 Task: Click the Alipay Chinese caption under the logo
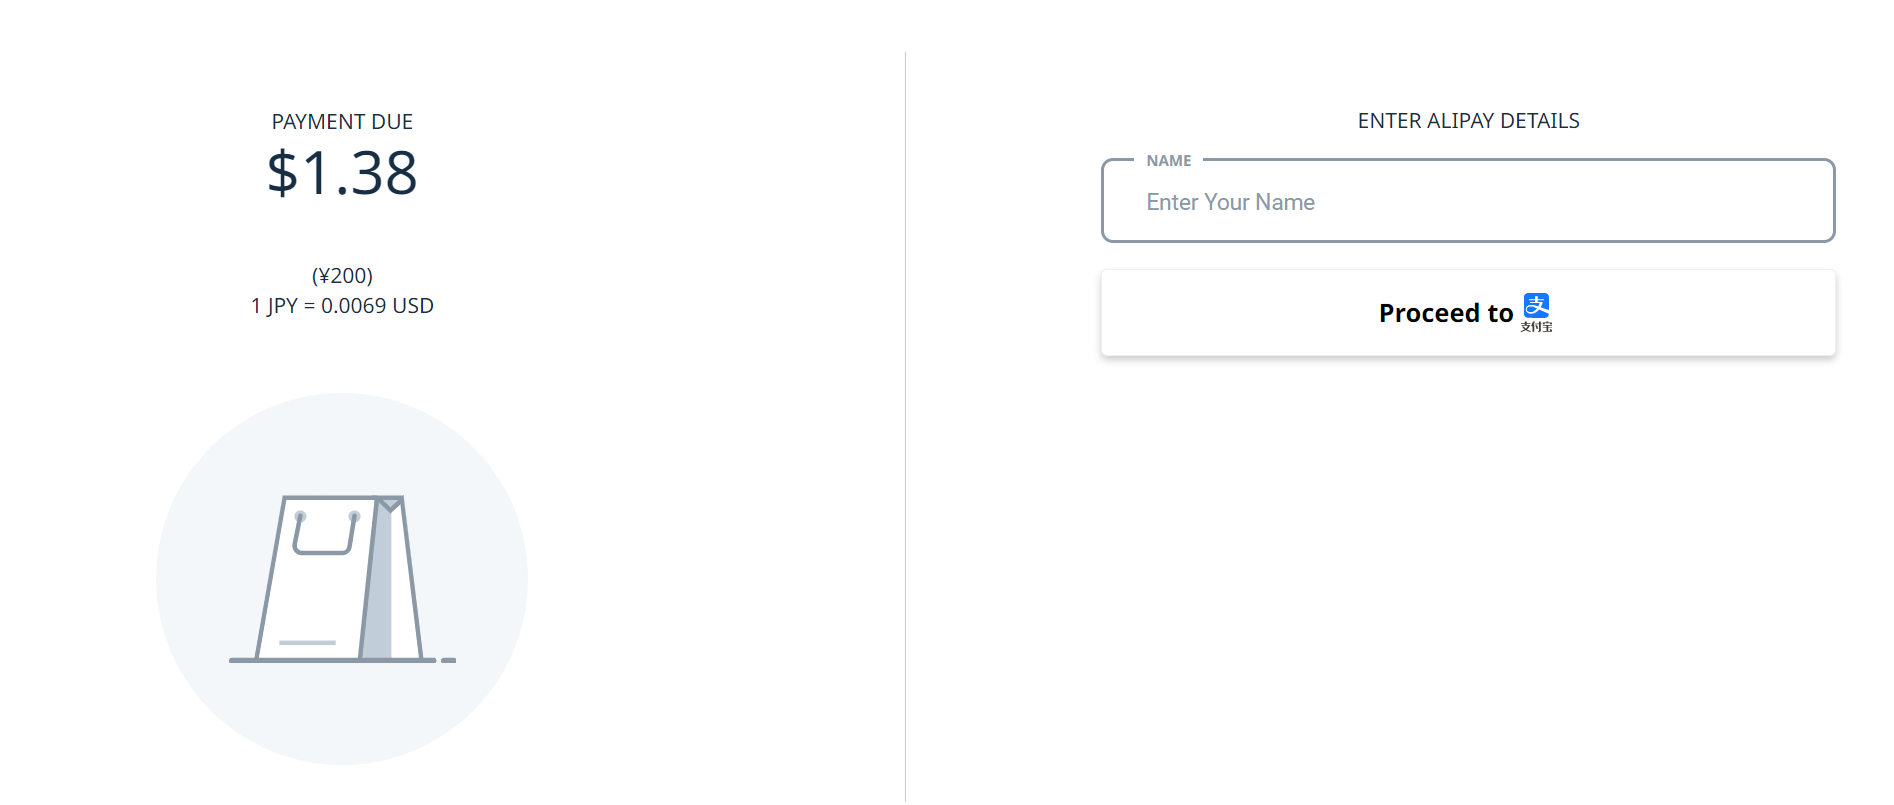(x=1536, y=327)
